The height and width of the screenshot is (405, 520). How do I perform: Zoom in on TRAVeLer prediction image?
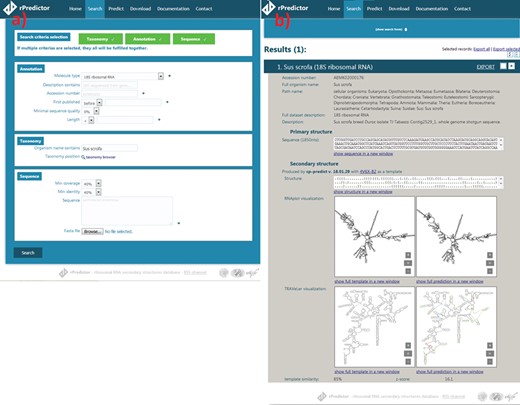(490, 345)
